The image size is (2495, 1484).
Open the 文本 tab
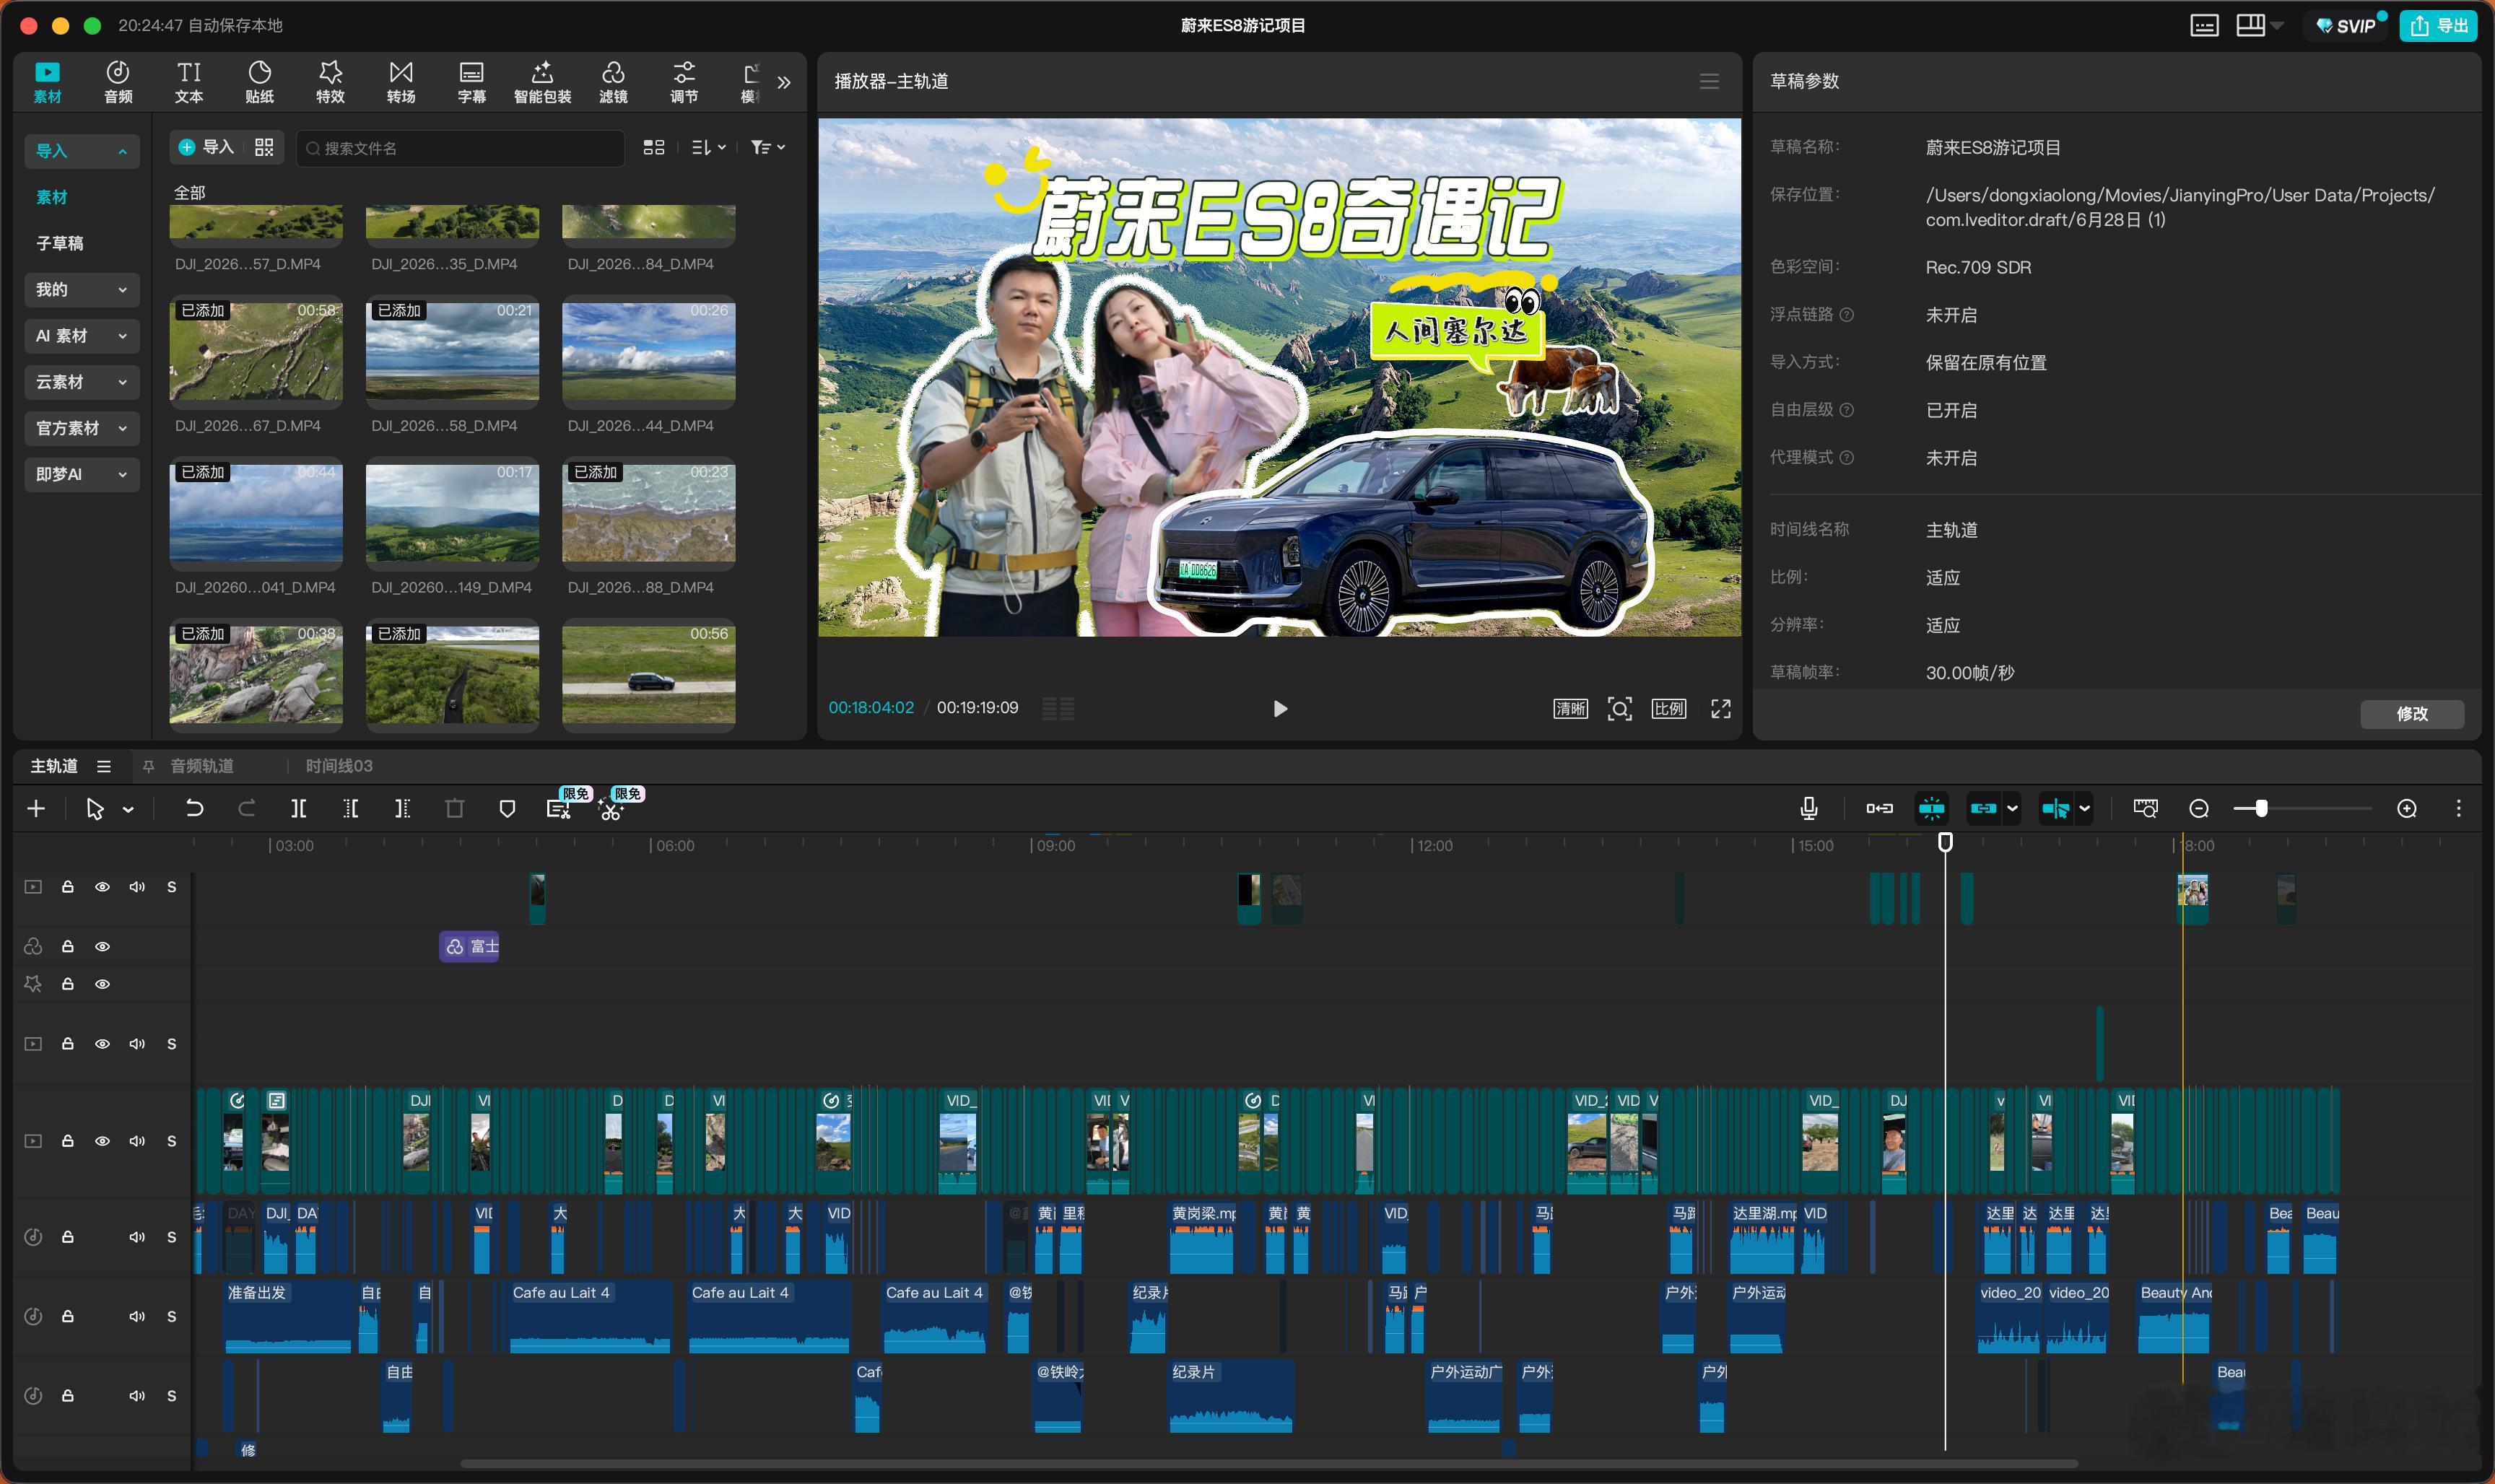[x=189, y=82]
